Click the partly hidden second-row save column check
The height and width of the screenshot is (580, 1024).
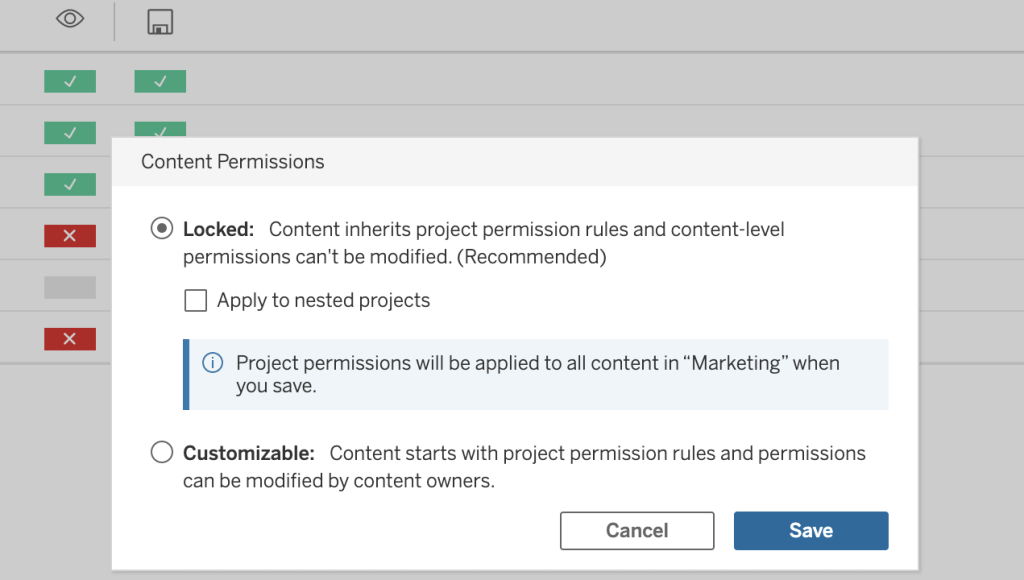160,129
